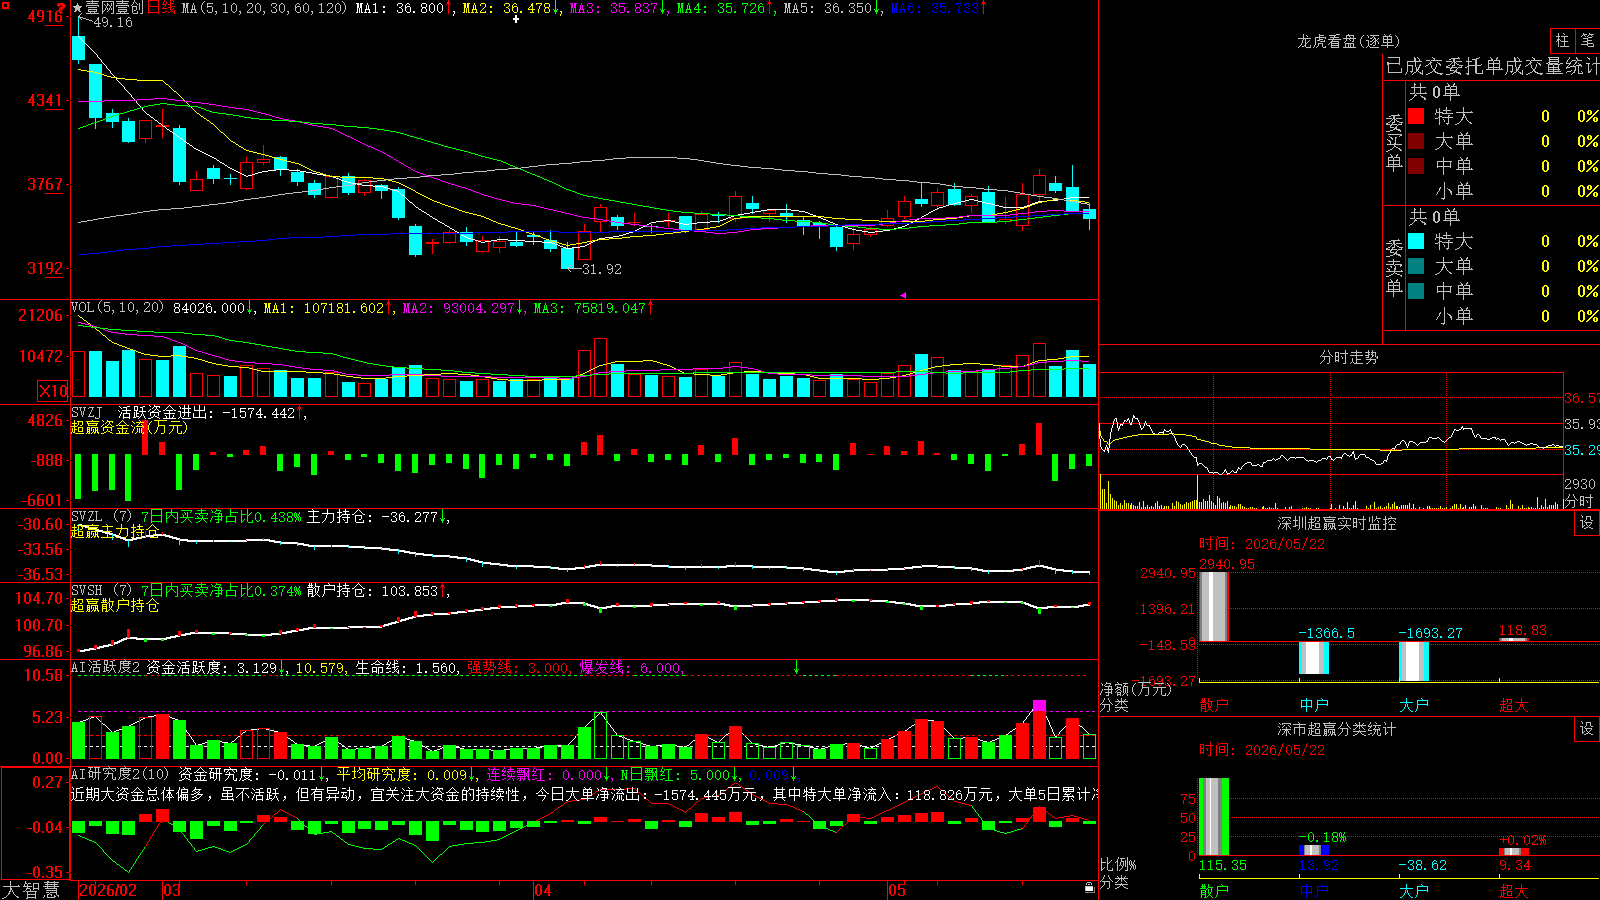Viewport: 1600px width, 900px height.
Task: Click the 已成交委托单成交量统计 header
Action: pyautogui.click(x=1492, y=66)
